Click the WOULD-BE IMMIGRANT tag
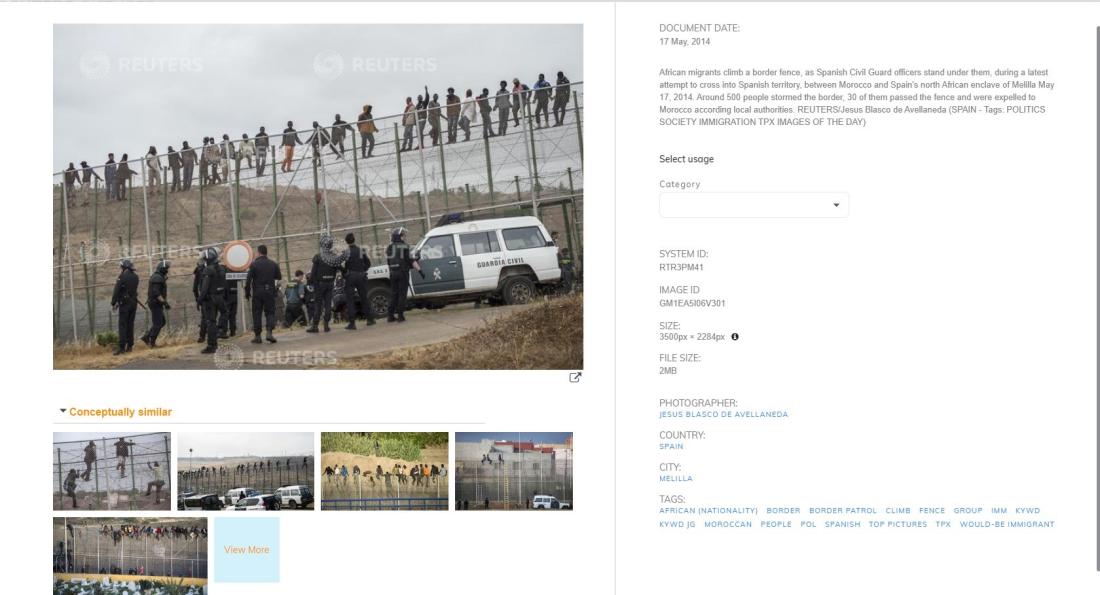Image resolution: width=1100 pixels, height=595 pixels. tap(1007, 524)
